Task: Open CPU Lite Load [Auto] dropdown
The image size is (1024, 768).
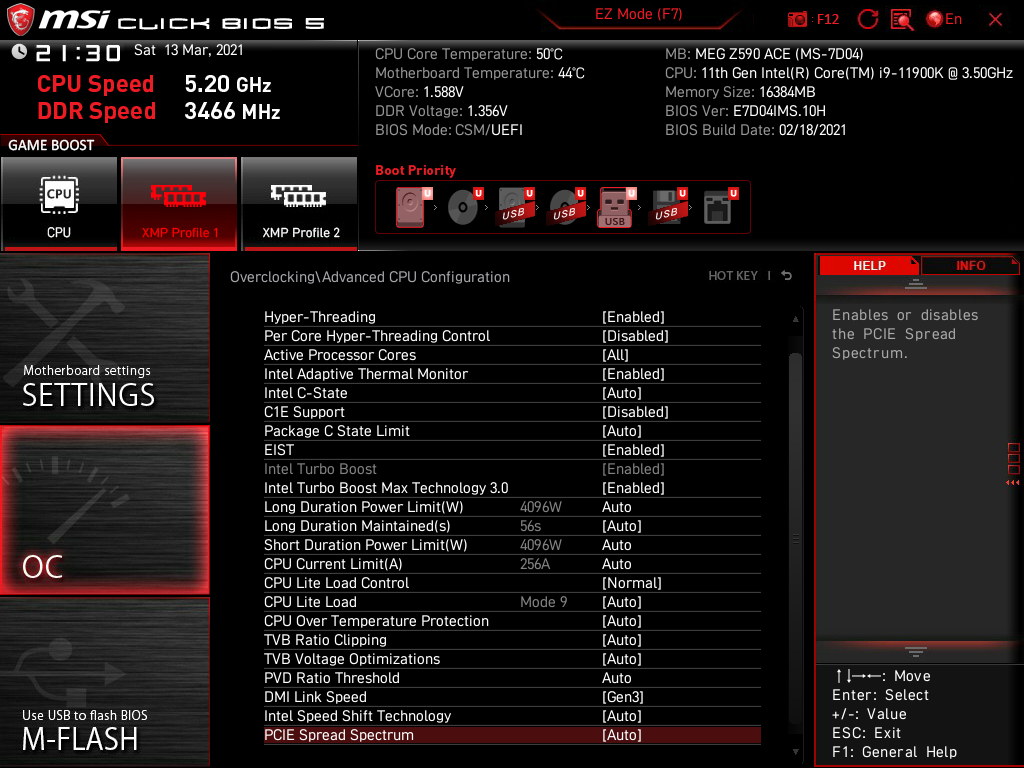Action: coord(512,601)
